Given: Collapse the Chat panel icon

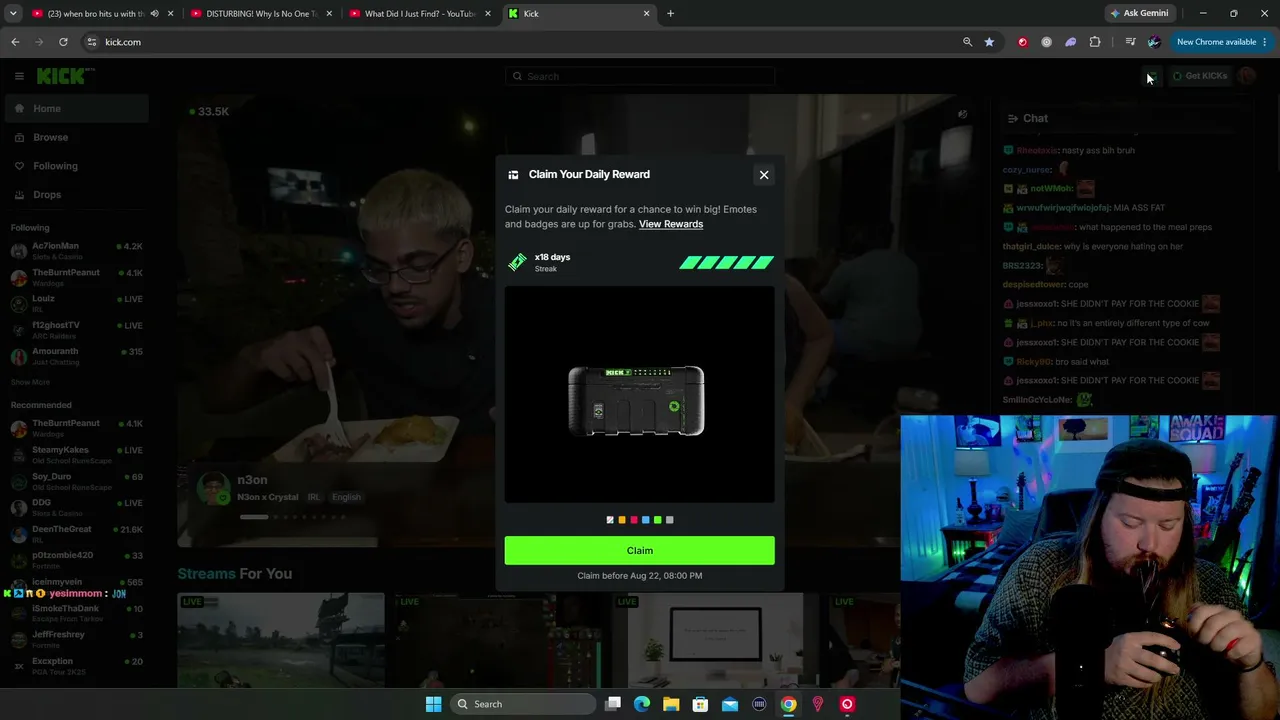Looking at the screenshot, I should coord(1013,118).
